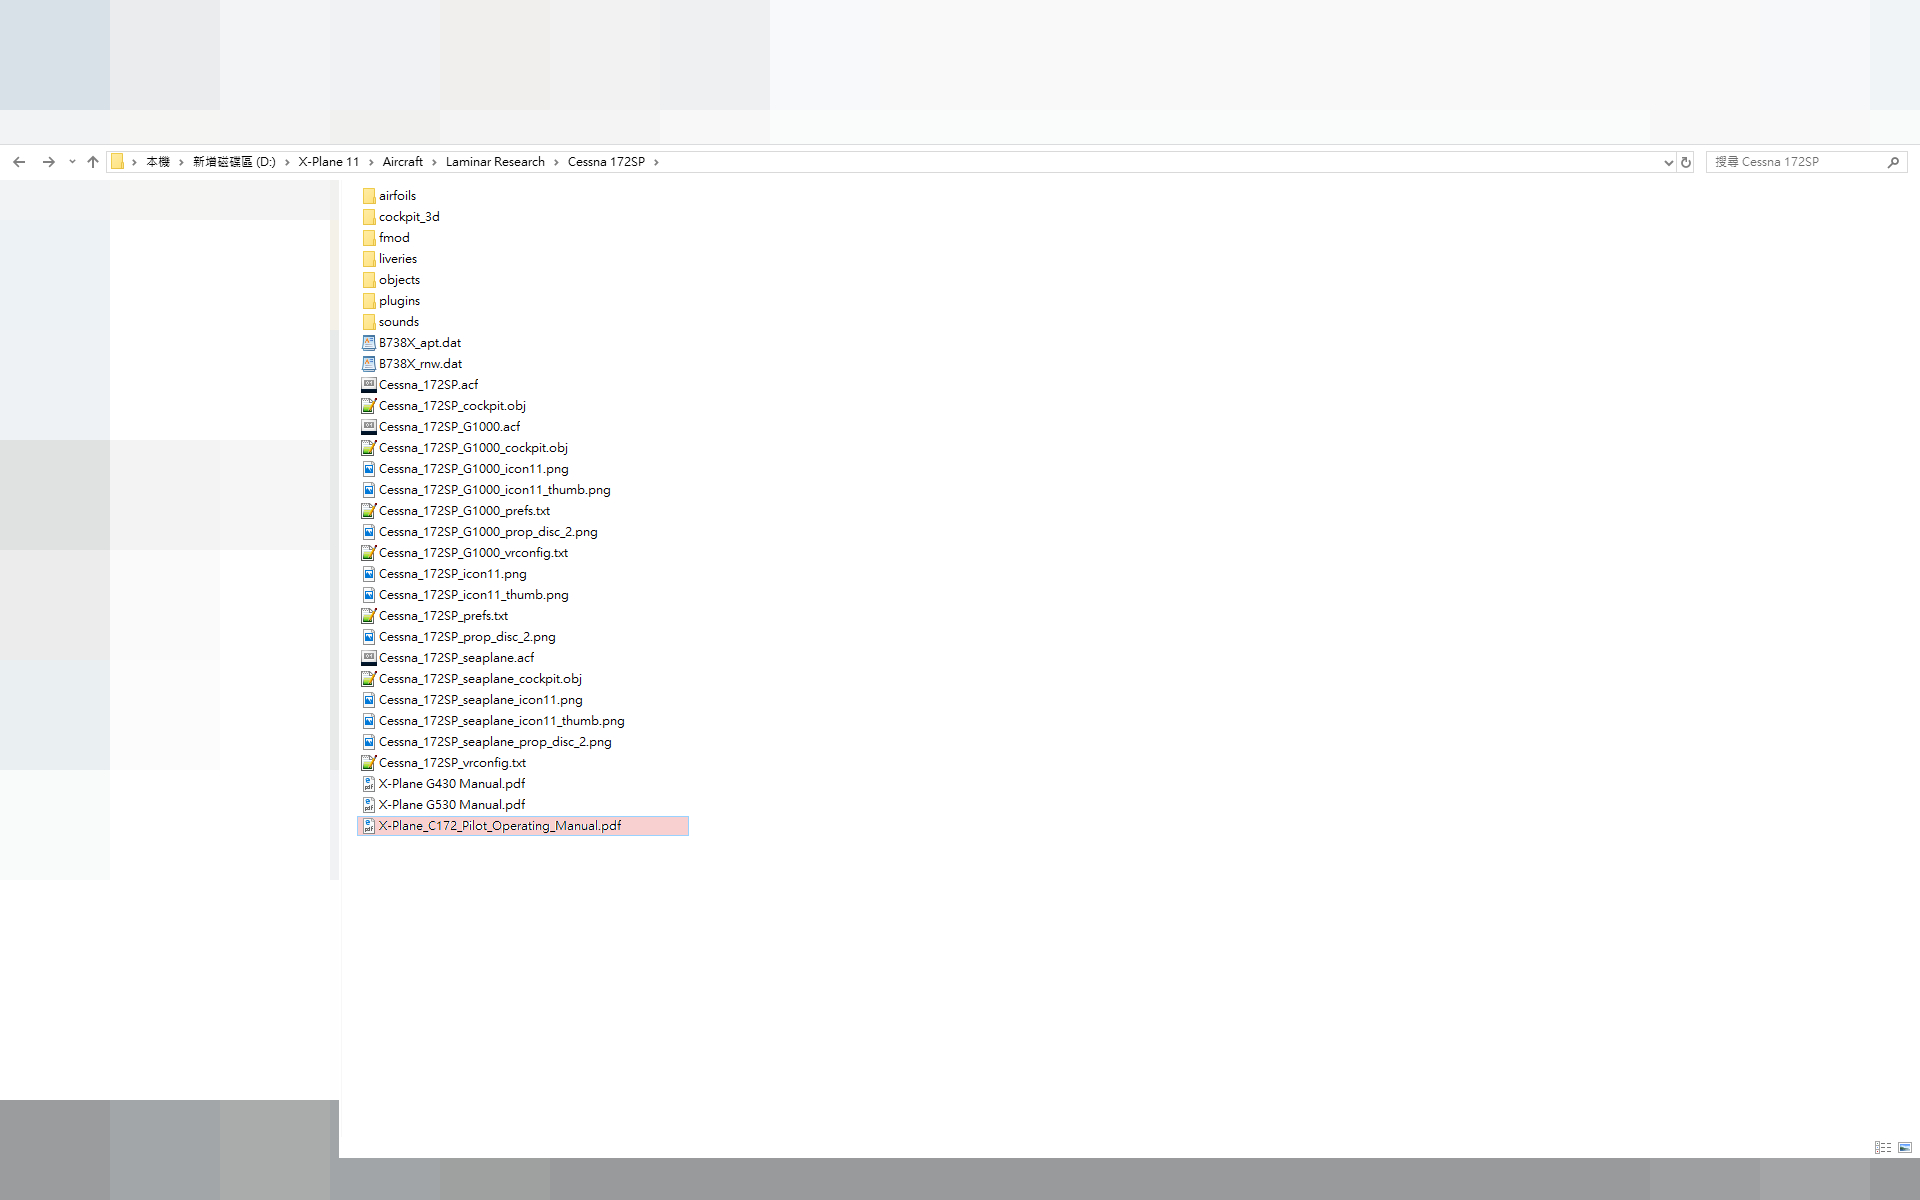The image size is (1920, 1200).
Task: Go up one folder level
Action: pyautogui.click(x=93, y=162)
